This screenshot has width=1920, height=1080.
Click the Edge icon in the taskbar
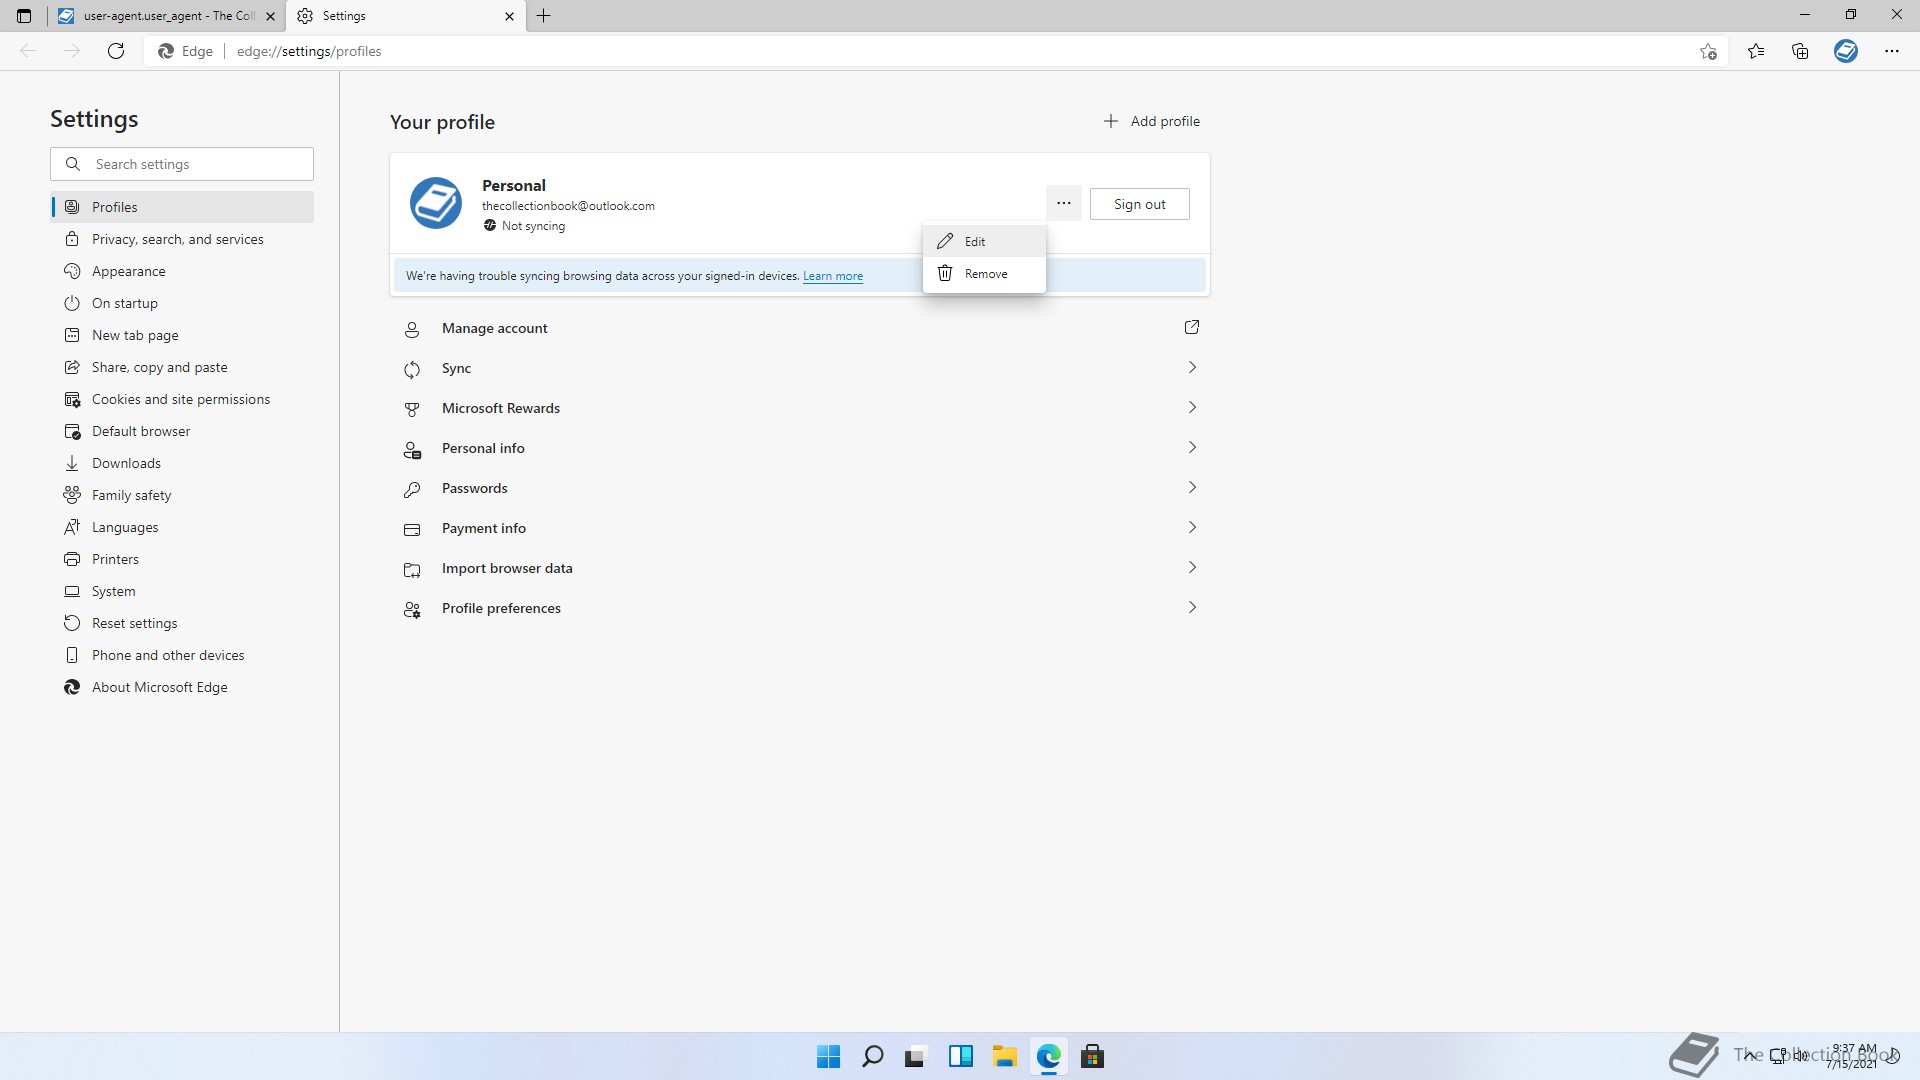pyautogui.click(x=1048, y=1056)
